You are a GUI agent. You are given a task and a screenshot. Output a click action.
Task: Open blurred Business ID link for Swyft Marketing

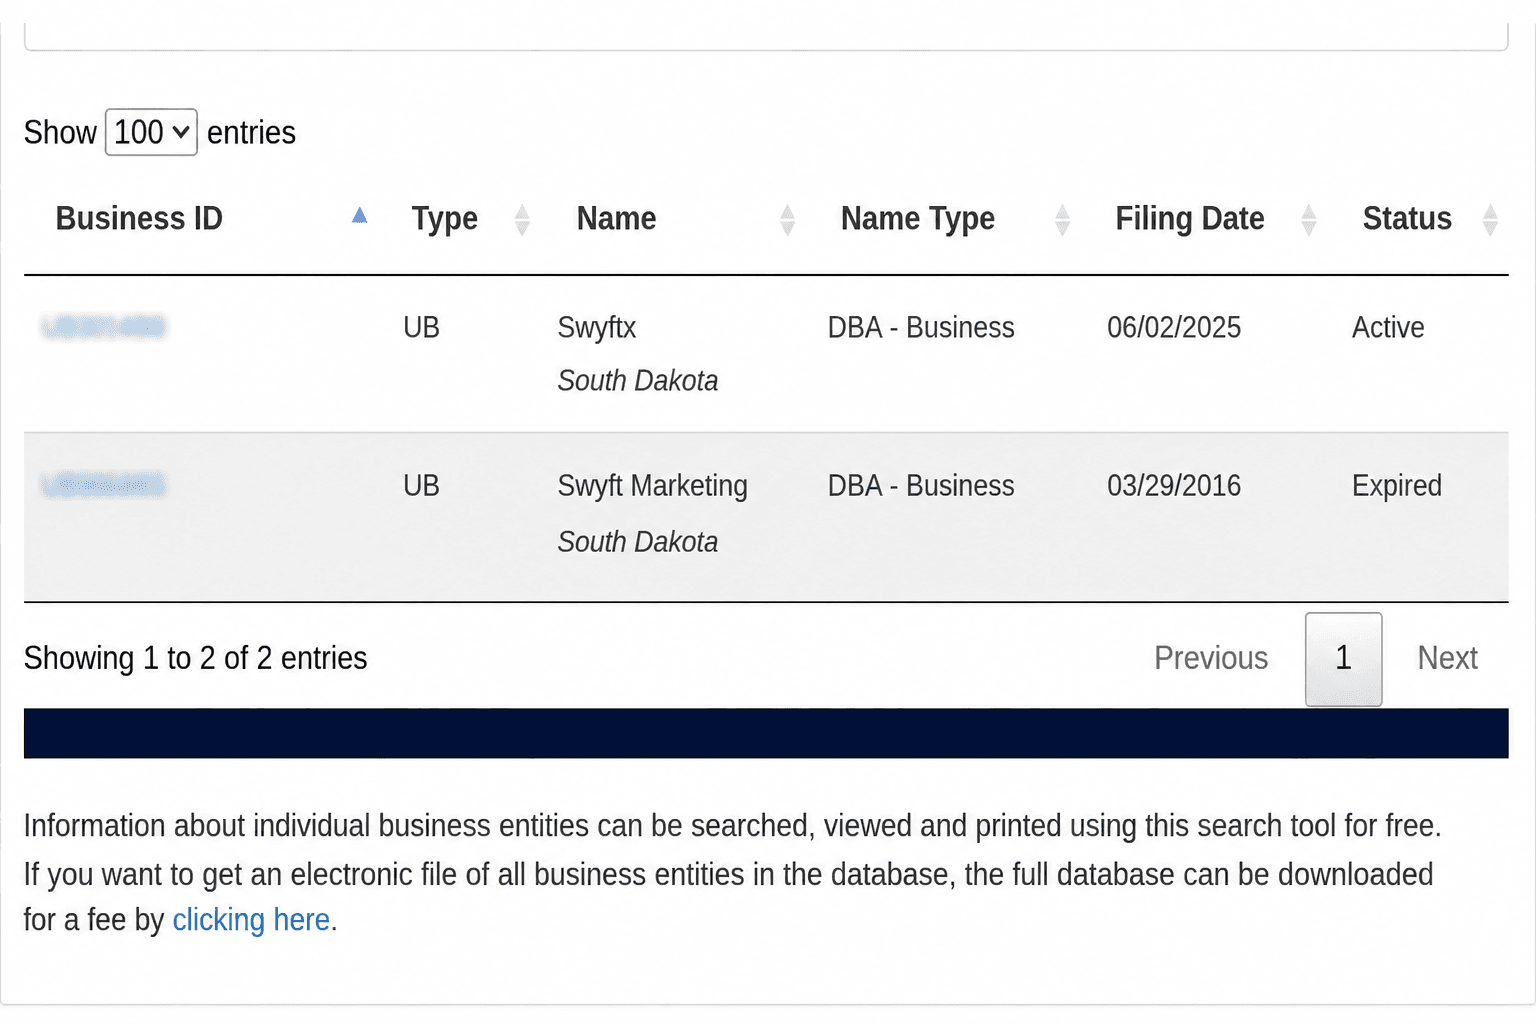[103, 486]
